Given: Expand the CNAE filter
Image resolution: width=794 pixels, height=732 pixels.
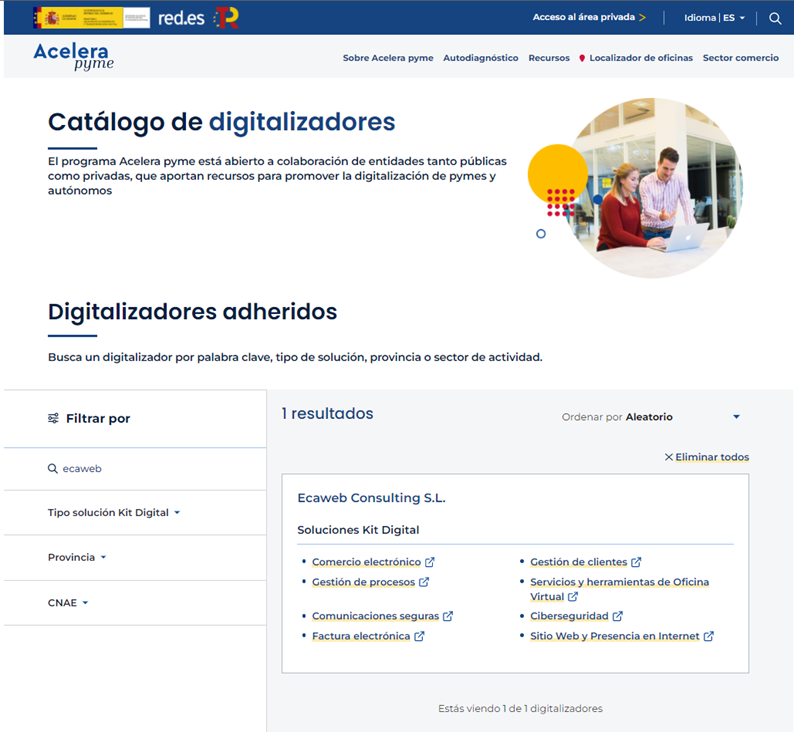Looking at the screenshot, I should click(x=68, y=603).
